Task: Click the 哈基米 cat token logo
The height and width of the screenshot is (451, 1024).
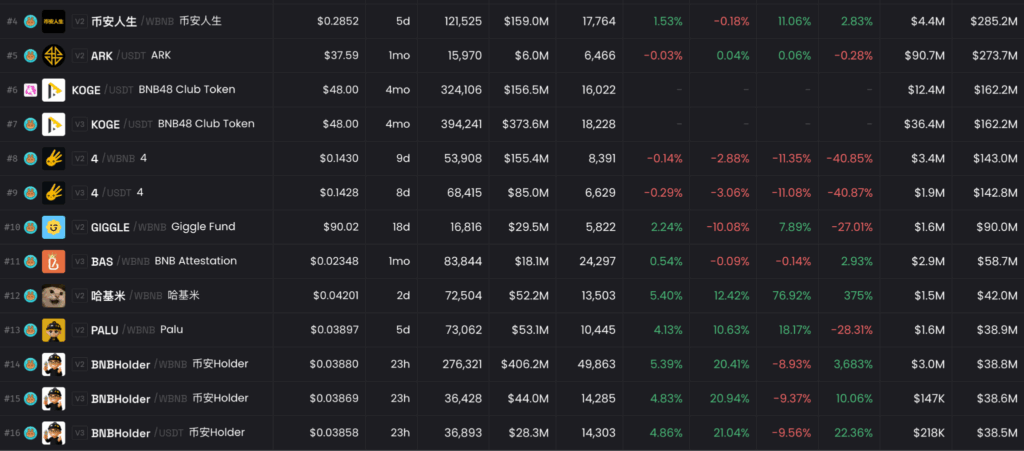Action: coord(54,296)
